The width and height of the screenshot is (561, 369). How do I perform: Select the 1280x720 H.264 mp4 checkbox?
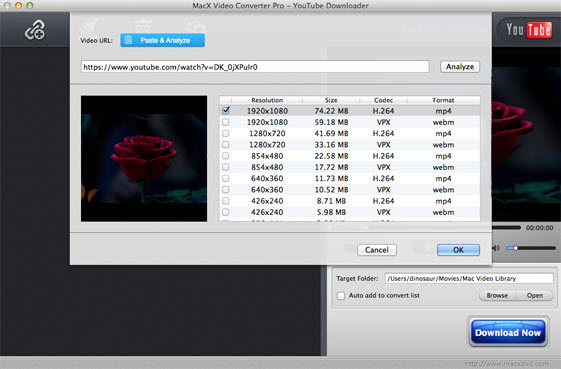pos(226,133)
